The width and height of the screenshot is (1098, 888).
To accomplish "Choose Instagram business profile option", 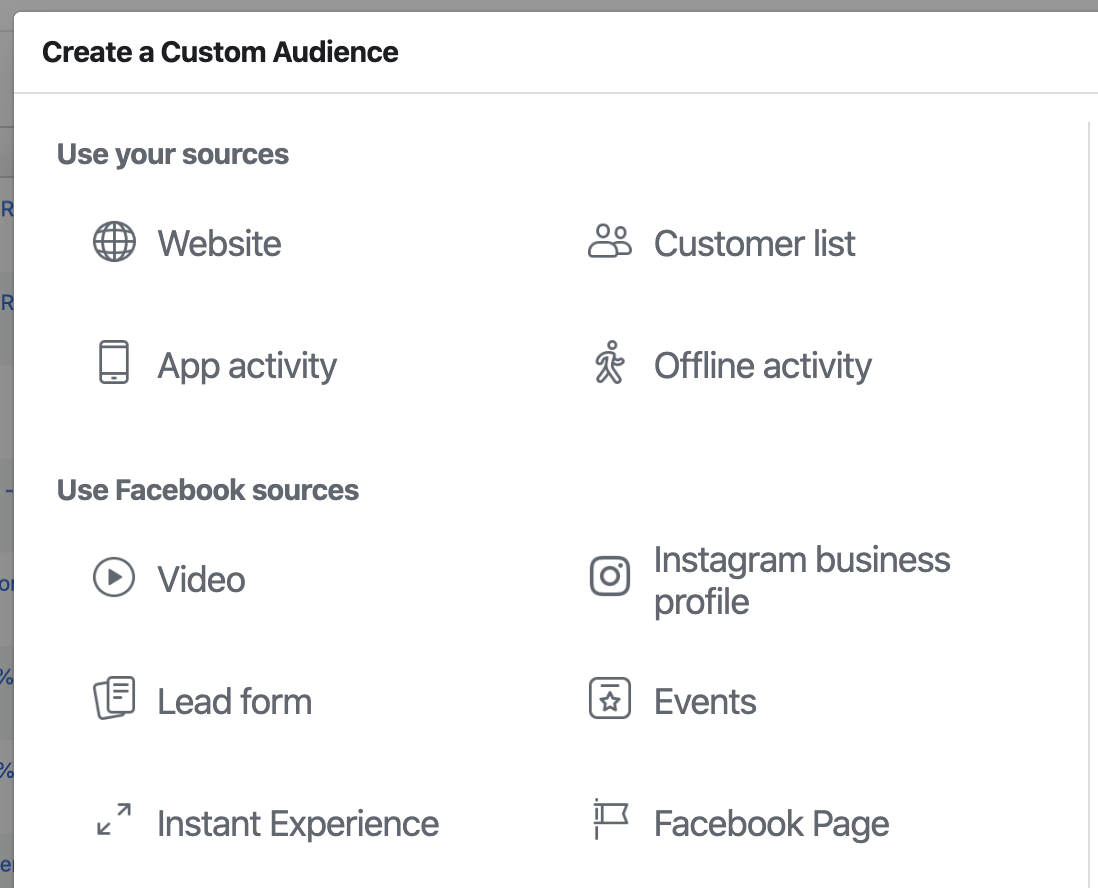I will pos(802,581).
